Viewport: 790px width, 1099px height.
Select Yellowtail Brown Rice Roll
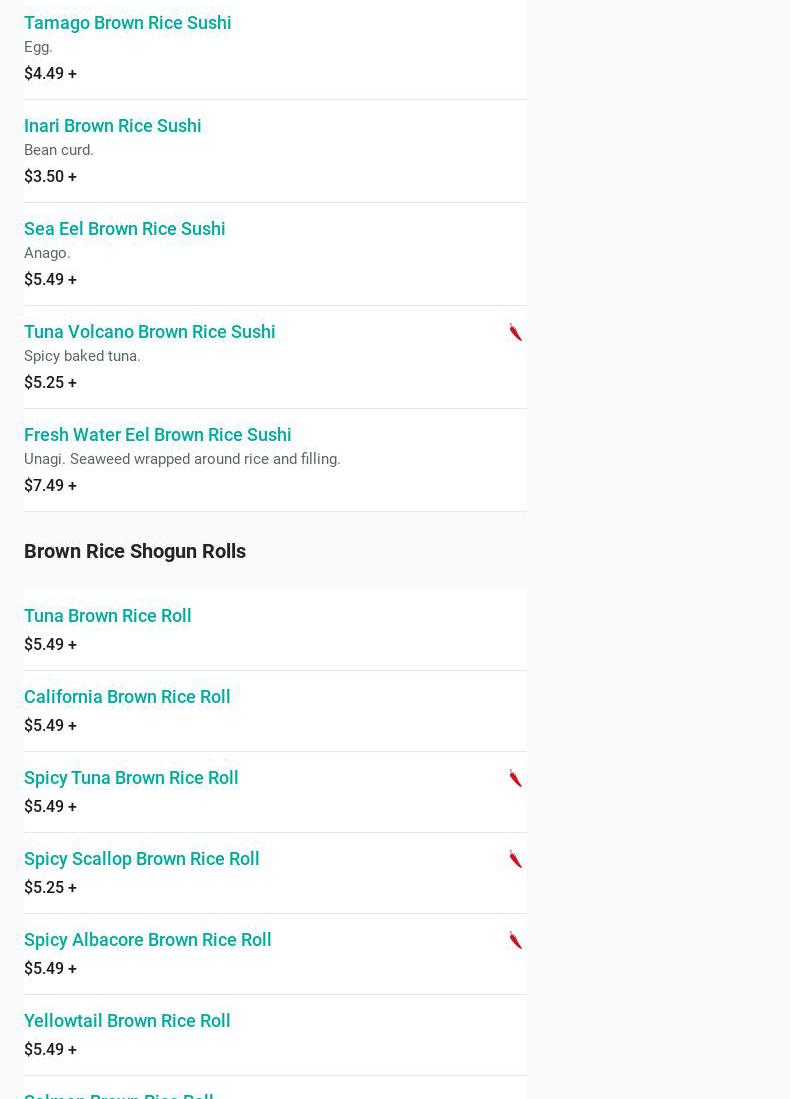coord(127,1020)
